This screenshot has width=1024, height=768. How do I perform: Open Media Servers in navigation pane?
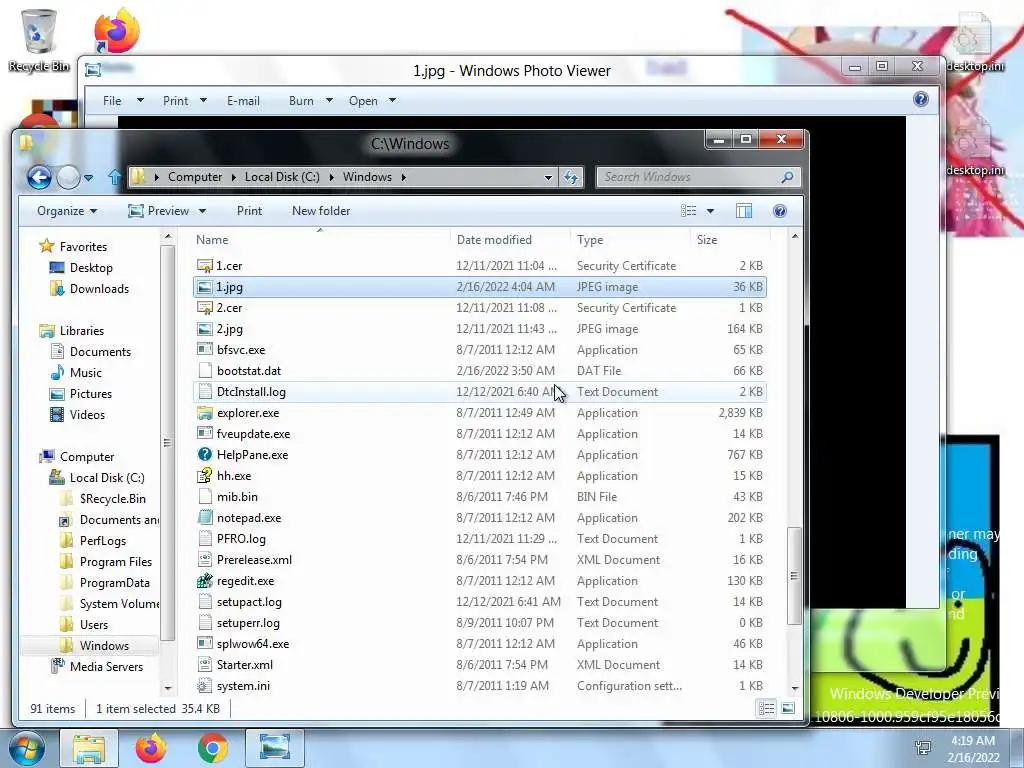pyautogui.click(x=106, y=667)
